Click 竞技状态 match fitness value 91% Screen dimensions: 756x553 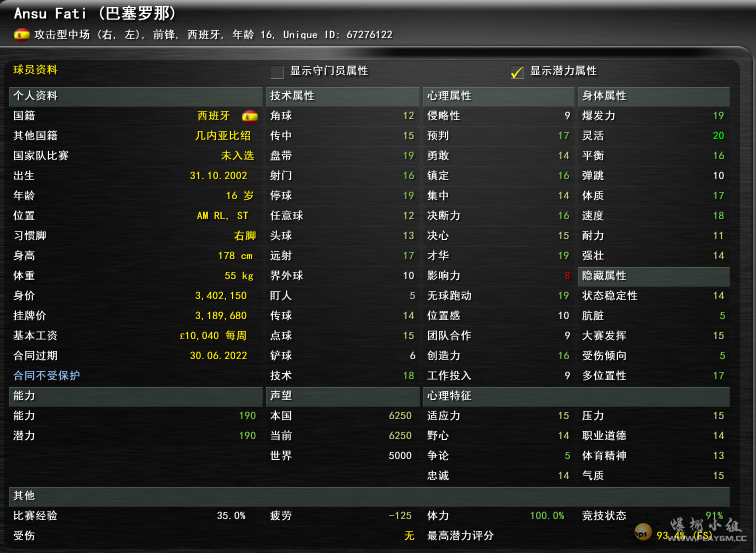pos(715,516)
